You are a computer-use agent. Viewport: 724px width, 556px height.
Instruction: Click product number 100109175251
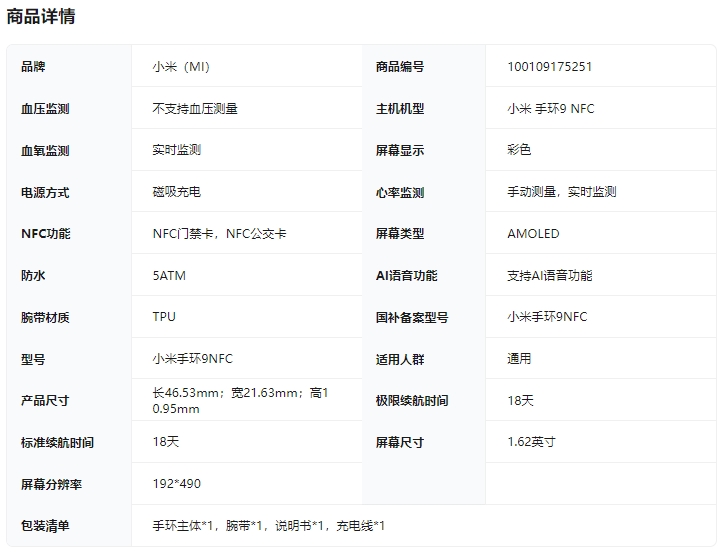549,67
